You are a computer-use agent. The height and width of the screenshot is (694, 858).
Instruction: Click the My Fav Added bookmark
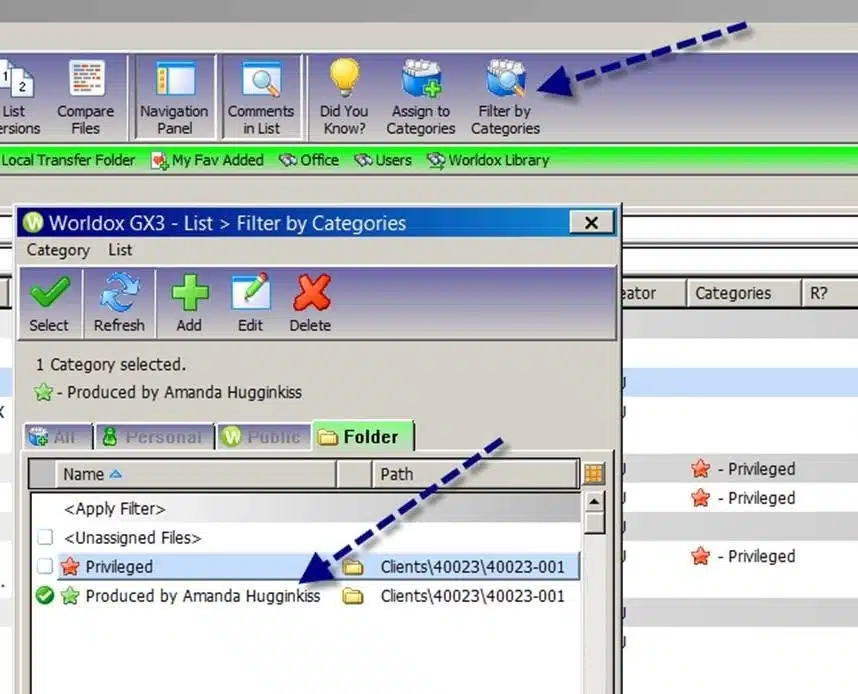click(x=208, y=160)
